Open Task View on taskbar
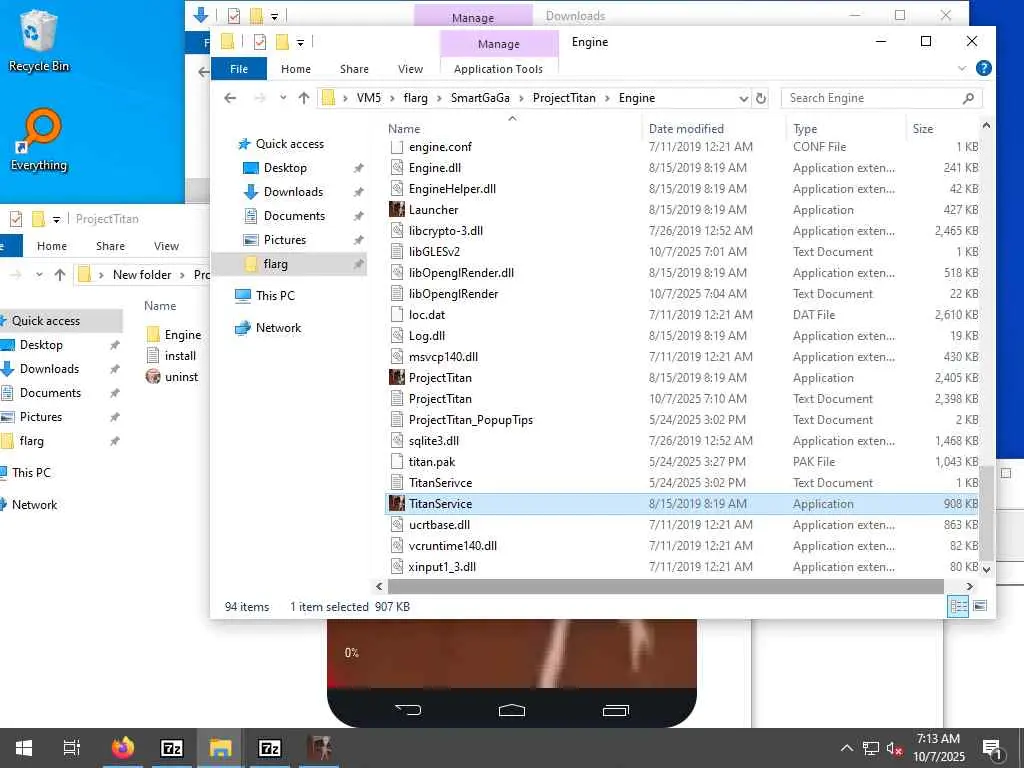1024x768 pixels. tap(72, 748)
